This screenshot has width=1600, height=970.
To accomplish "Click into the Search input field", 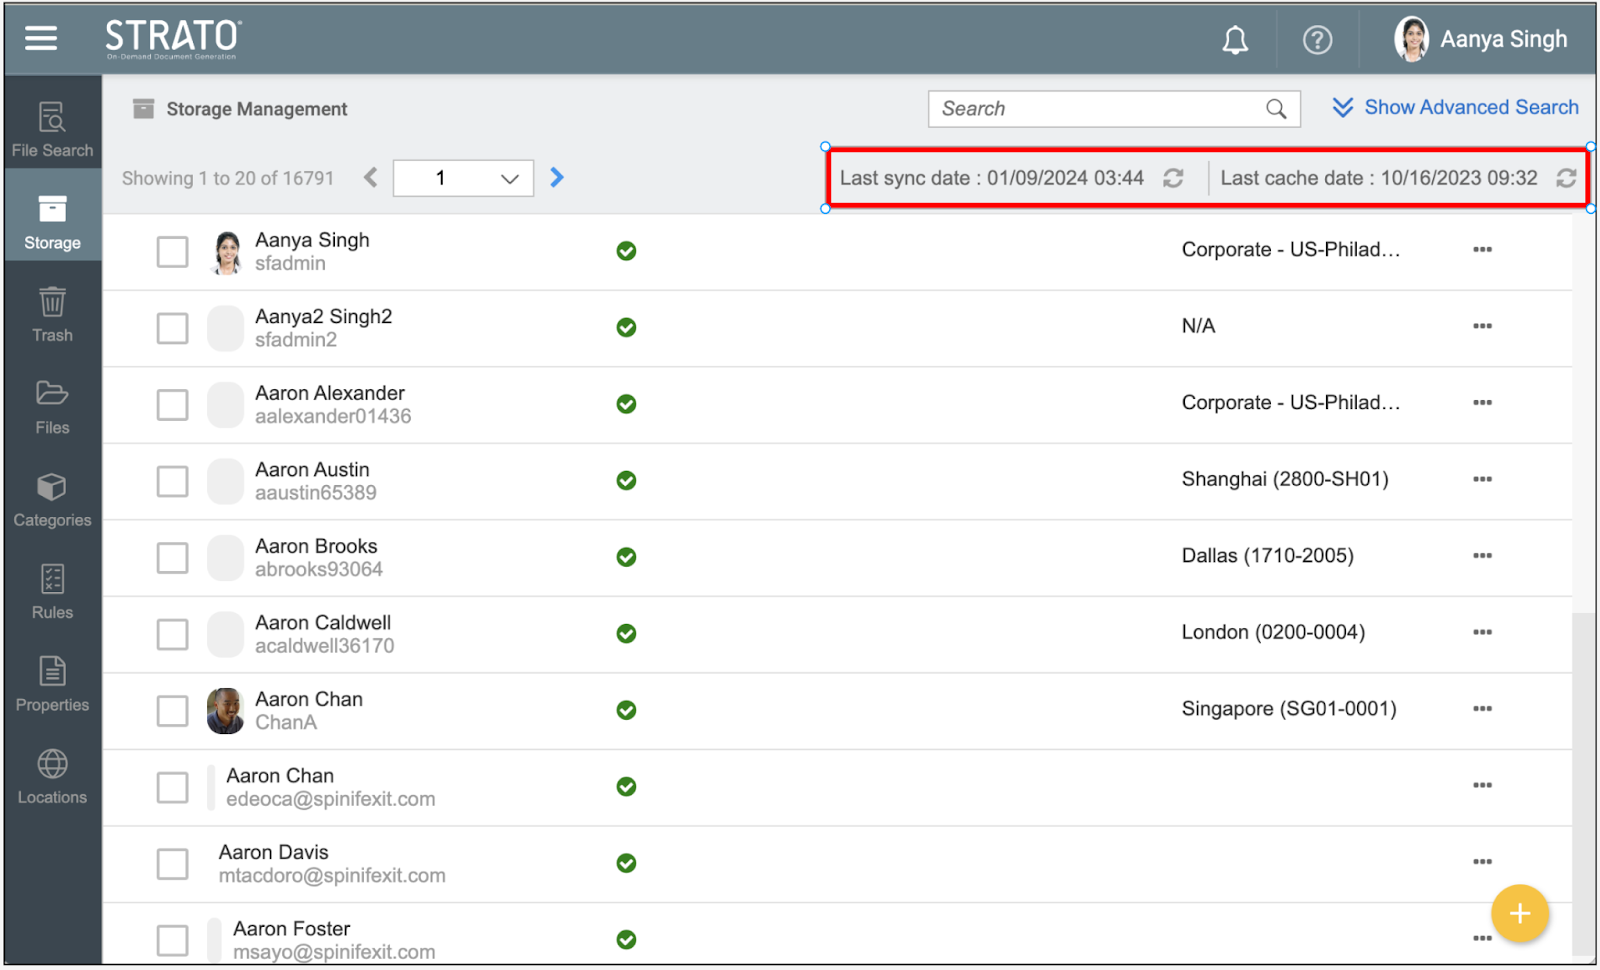I will pos(1095,109).
